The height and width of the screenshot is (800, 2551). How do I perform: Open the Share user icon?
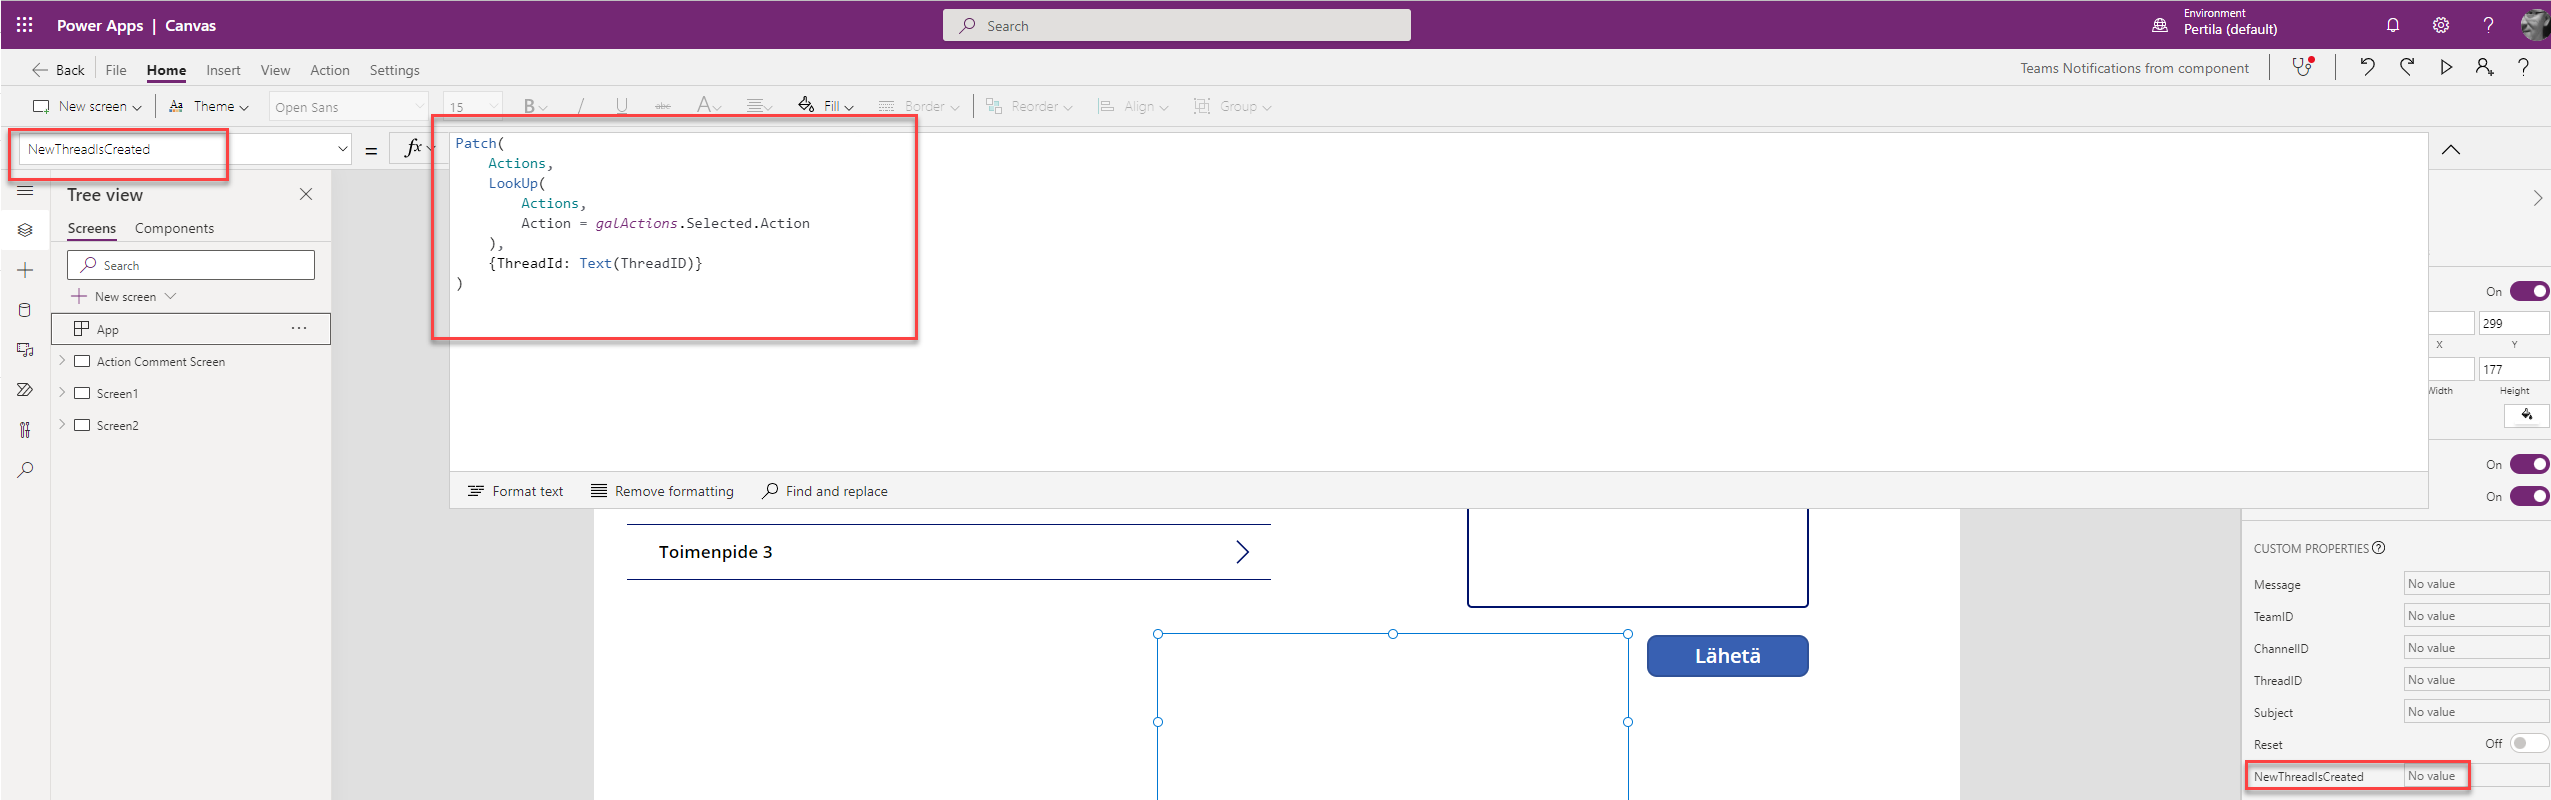pyautogui.click(x=2484, y=68)
